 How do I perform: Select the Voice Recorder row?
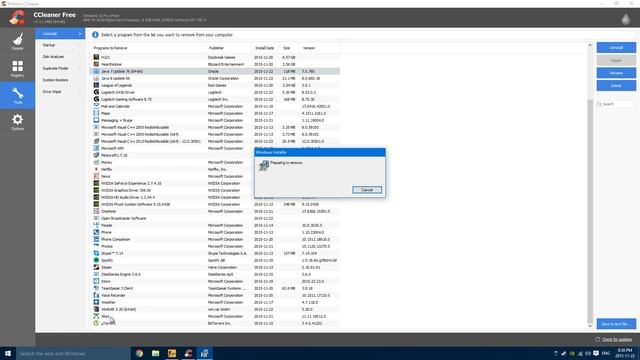215,295
